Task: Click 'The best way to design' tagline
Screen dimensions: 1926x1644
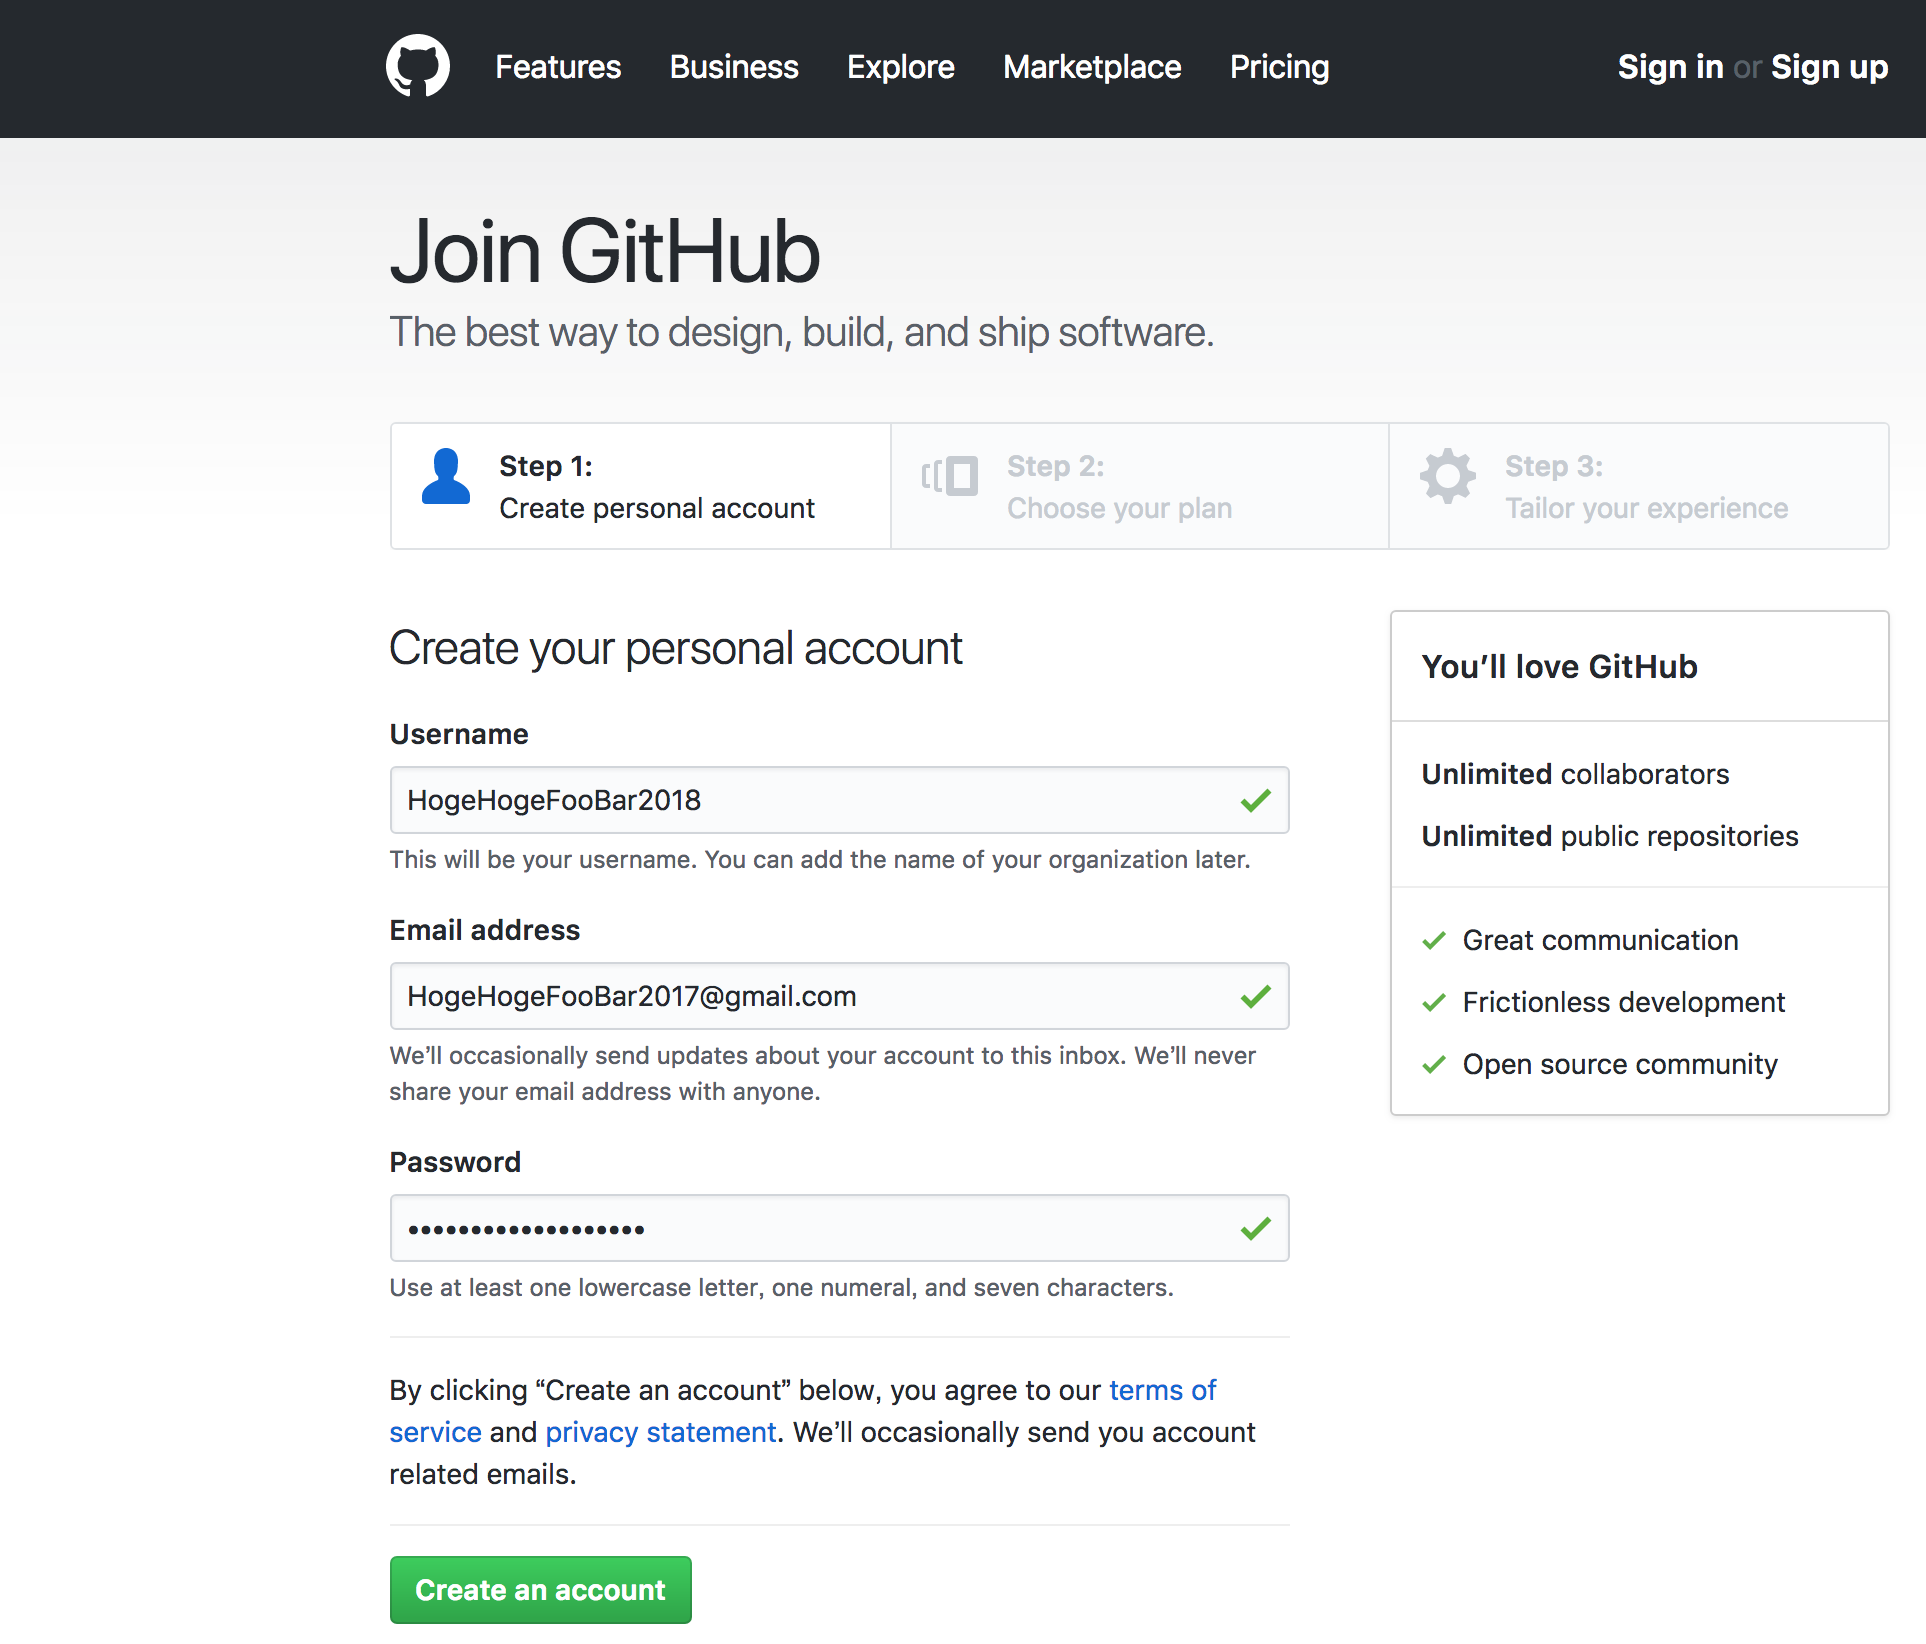Action: [801, 333]
